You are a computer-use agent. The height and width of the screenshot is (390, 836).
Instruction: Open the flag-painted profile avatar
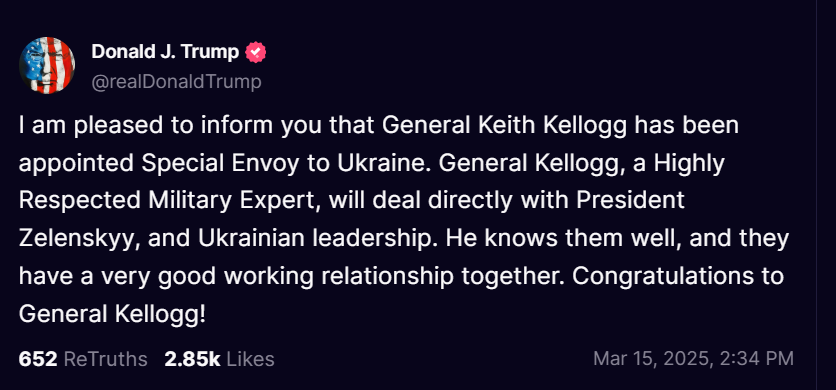47,66
